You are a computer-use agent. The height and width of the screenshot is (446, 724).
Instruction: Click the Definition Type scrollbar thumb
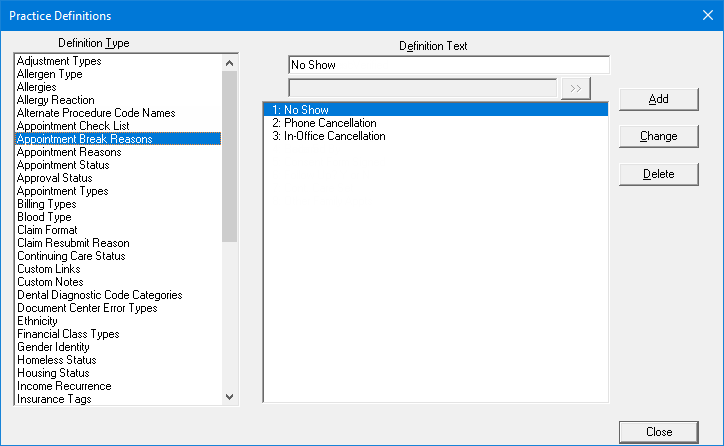[229, 157]
